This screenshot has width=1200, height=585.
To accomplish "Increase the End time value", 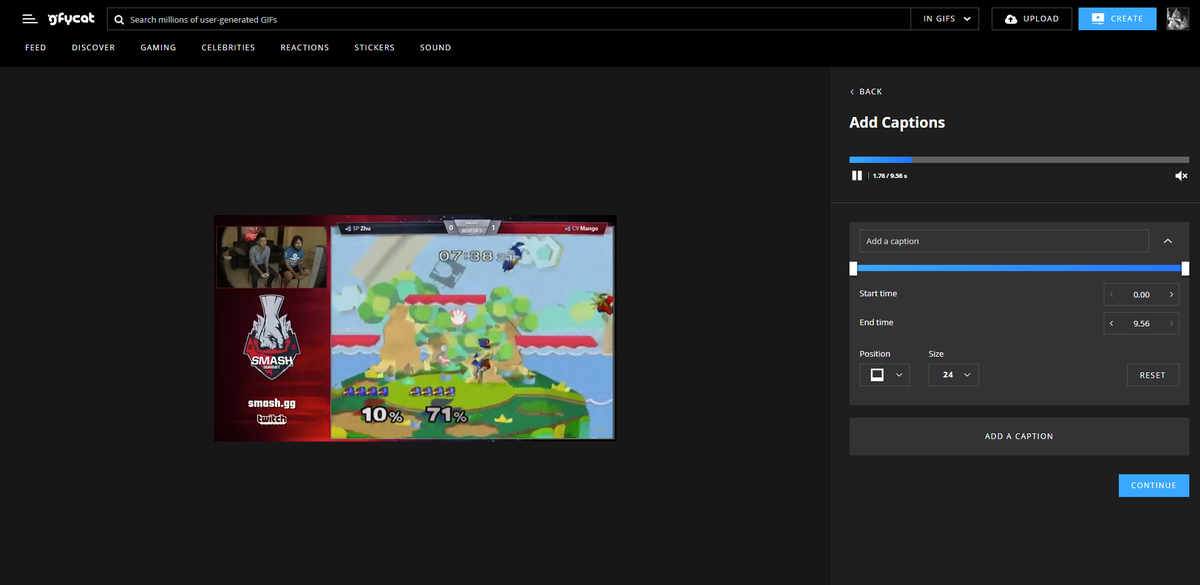I will [x=1171, y=324].
